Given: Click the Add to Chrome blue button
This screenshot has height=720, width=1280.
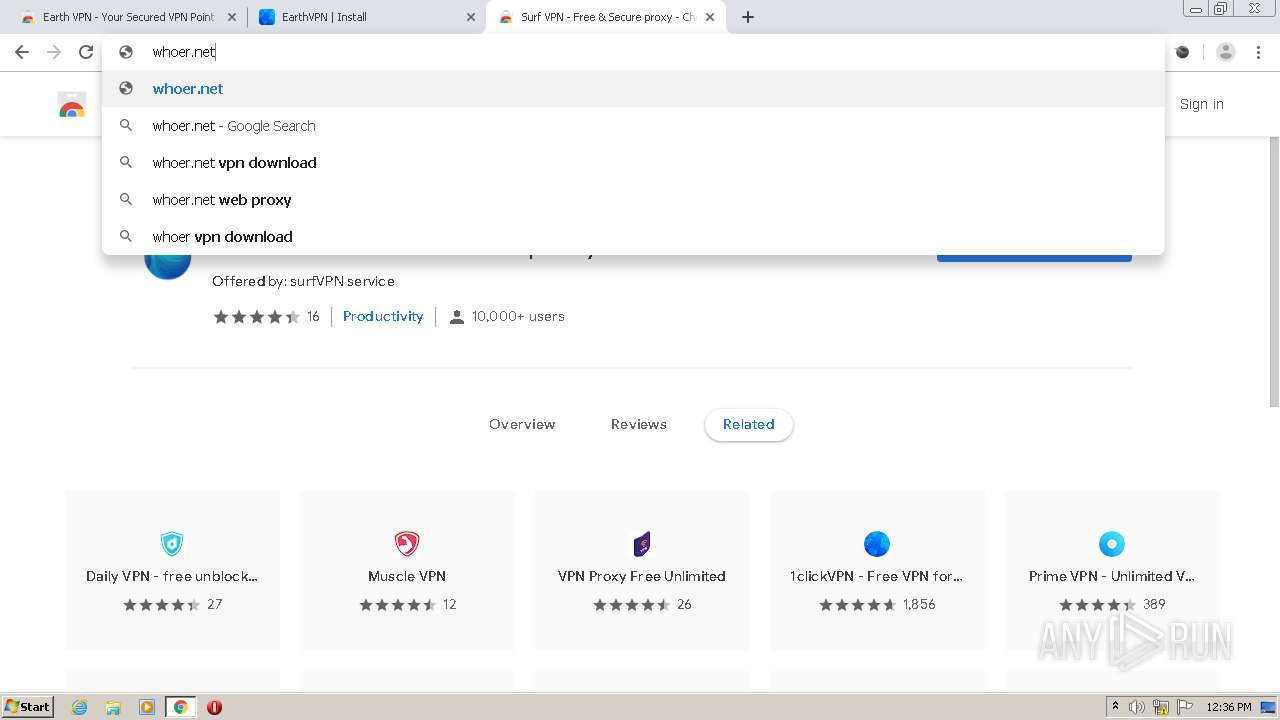Looking at the screenshot, I should coord(1034,258).
